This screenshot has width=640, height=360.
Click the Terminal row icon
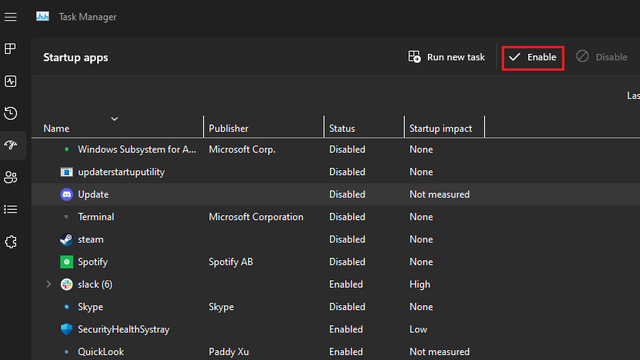coord(67,217)
